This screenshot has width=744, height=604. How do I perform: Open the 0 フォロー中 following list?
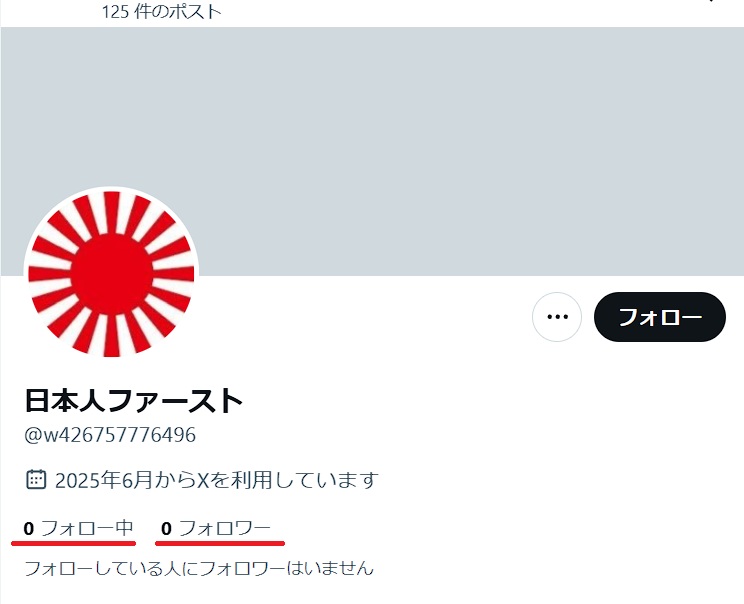coord(78,528)
